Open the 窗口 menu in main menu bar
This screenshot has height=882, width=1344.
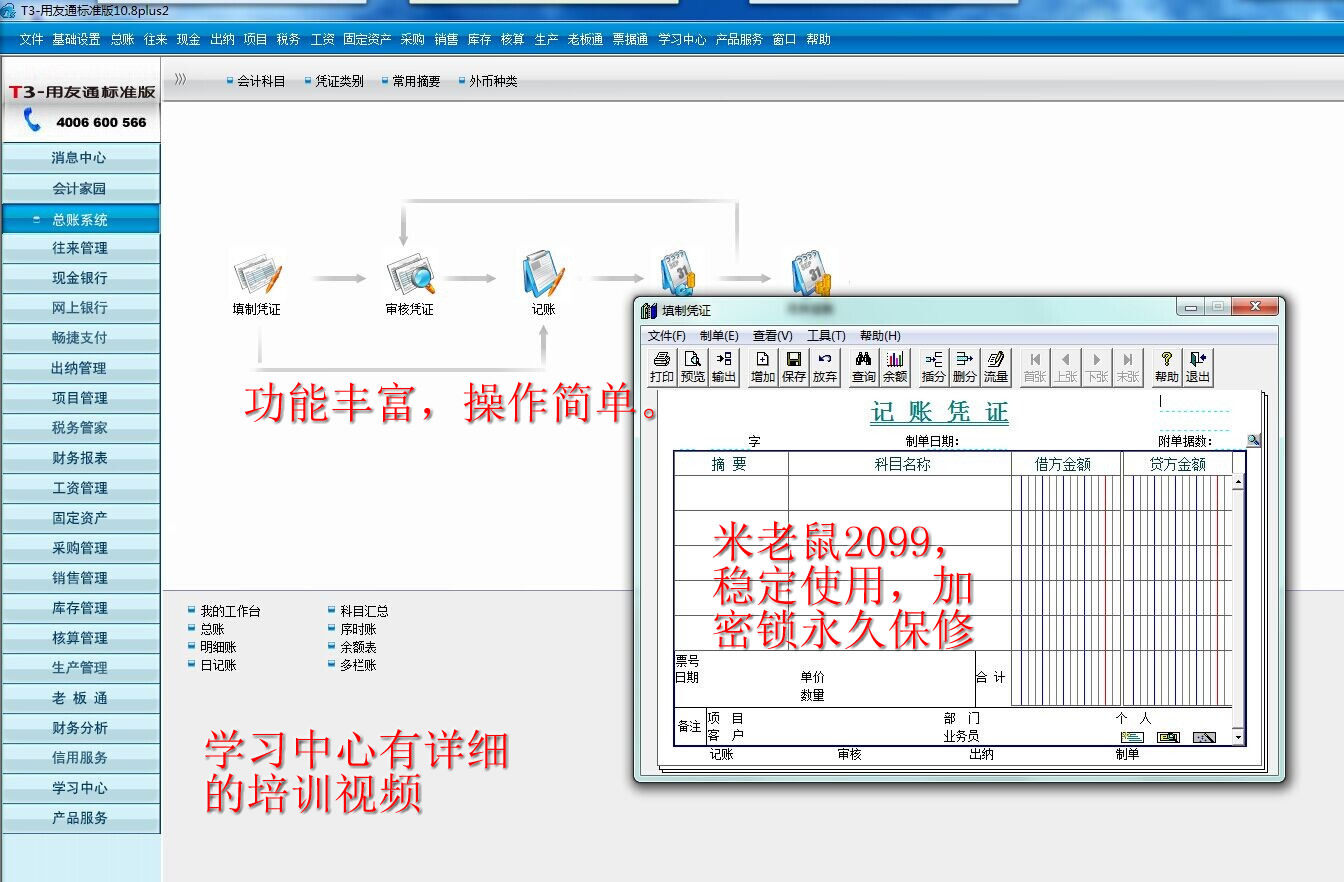[x=784, y=40]
